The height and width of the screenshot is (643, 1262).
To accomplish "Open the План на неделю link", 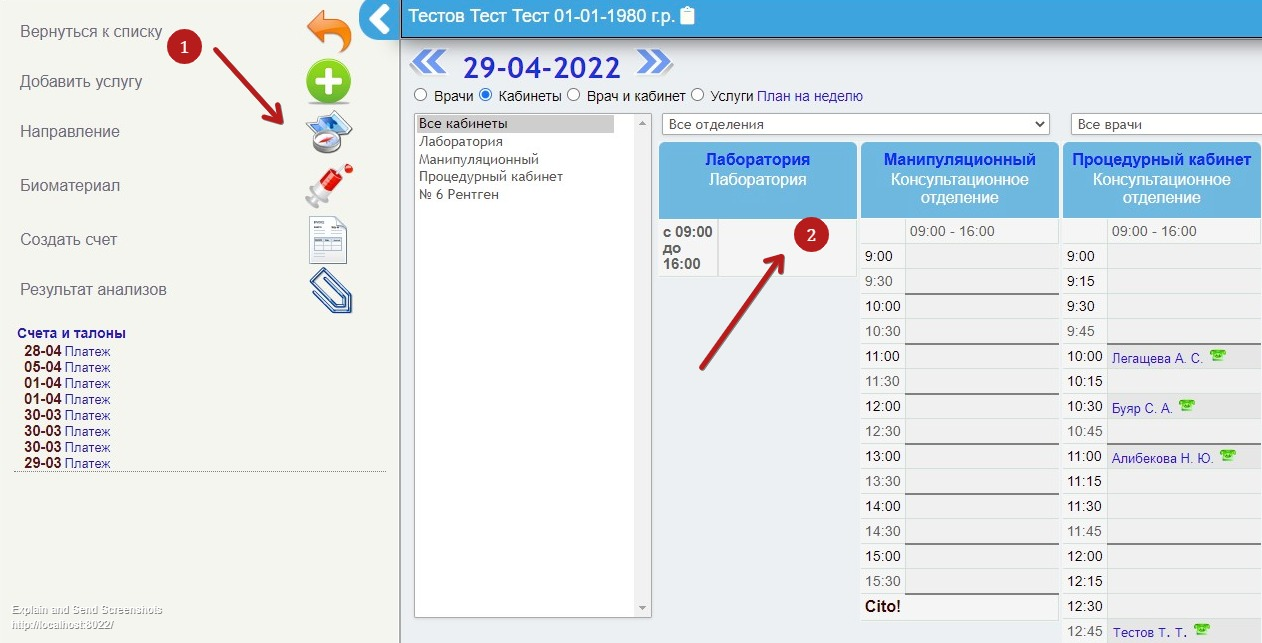I will [x=809, y=97].
